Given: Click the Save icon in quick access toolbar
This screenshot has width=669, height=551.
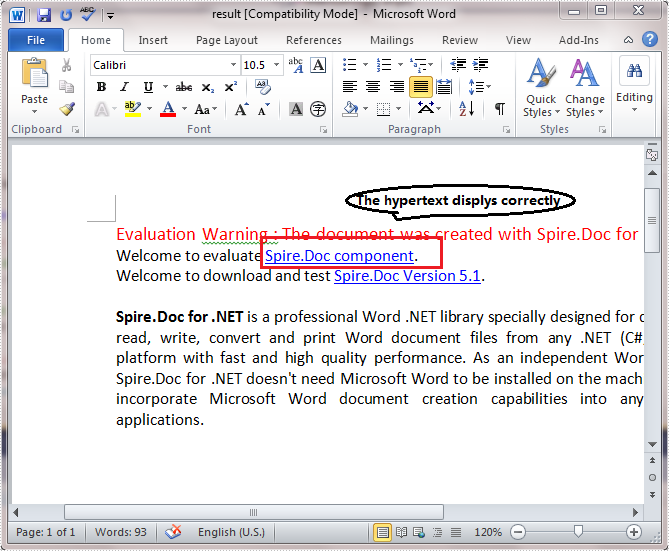Looking at the screenshot, I should [44, 15].
